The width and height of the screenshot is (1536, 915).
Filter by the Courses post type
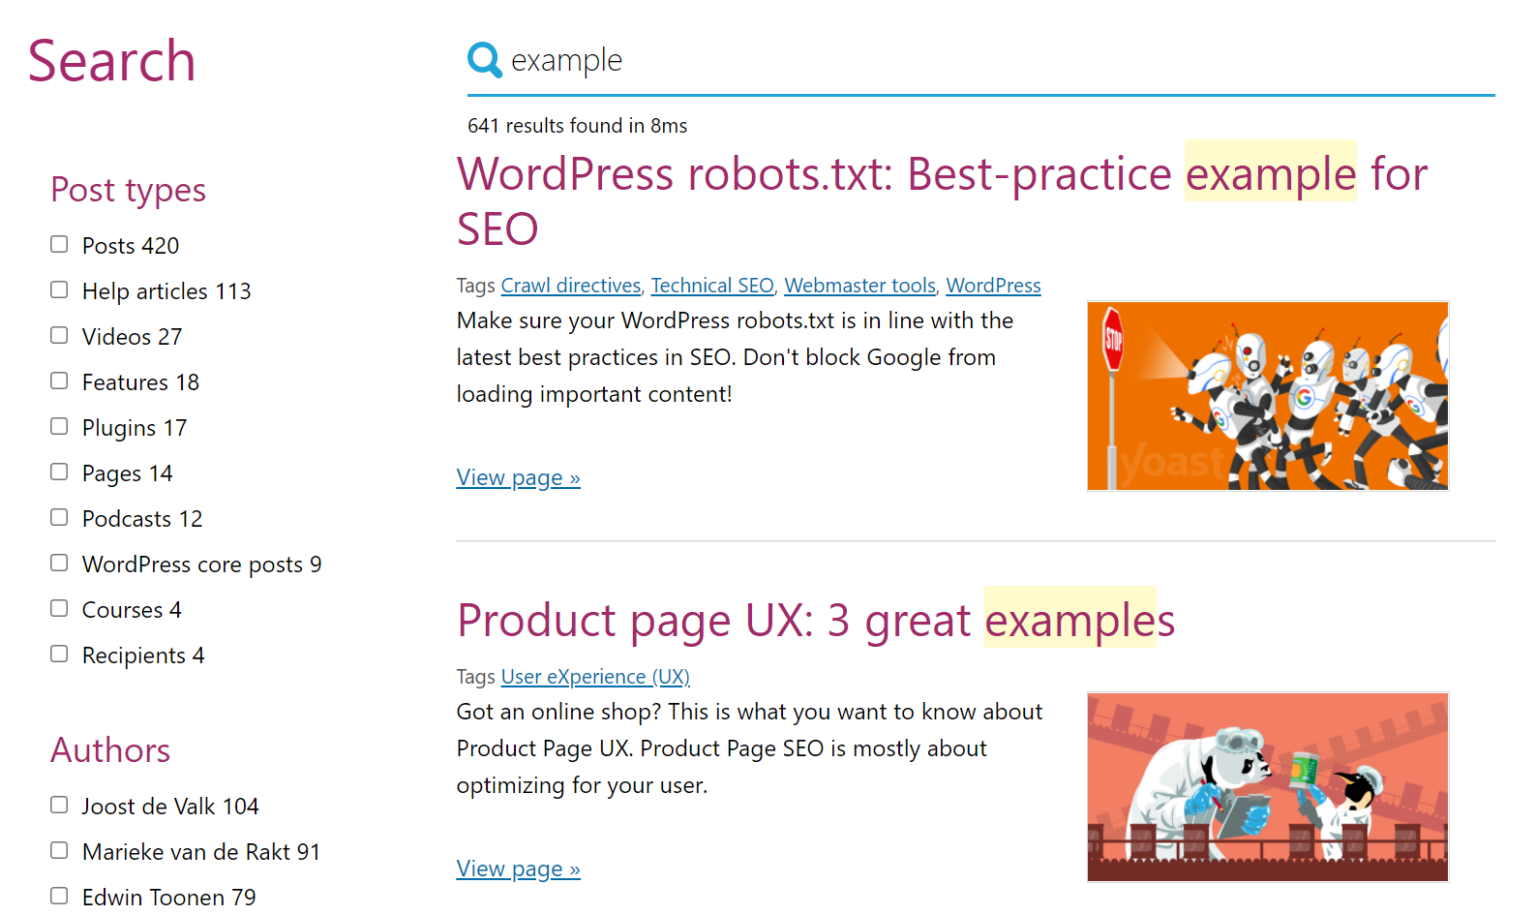[58, 607]
